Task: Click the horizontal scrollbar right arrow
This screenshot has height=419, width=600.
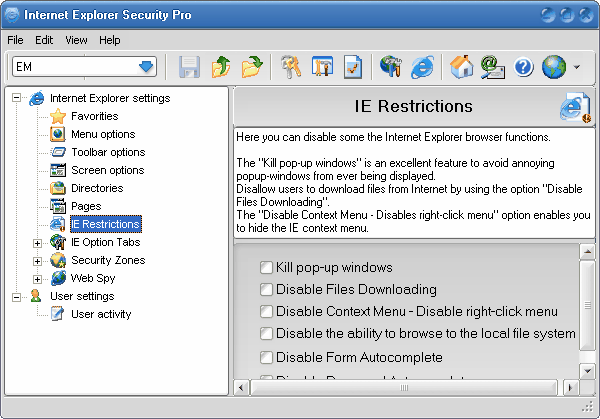Action: pyautogui.click(x=570, y=388)
